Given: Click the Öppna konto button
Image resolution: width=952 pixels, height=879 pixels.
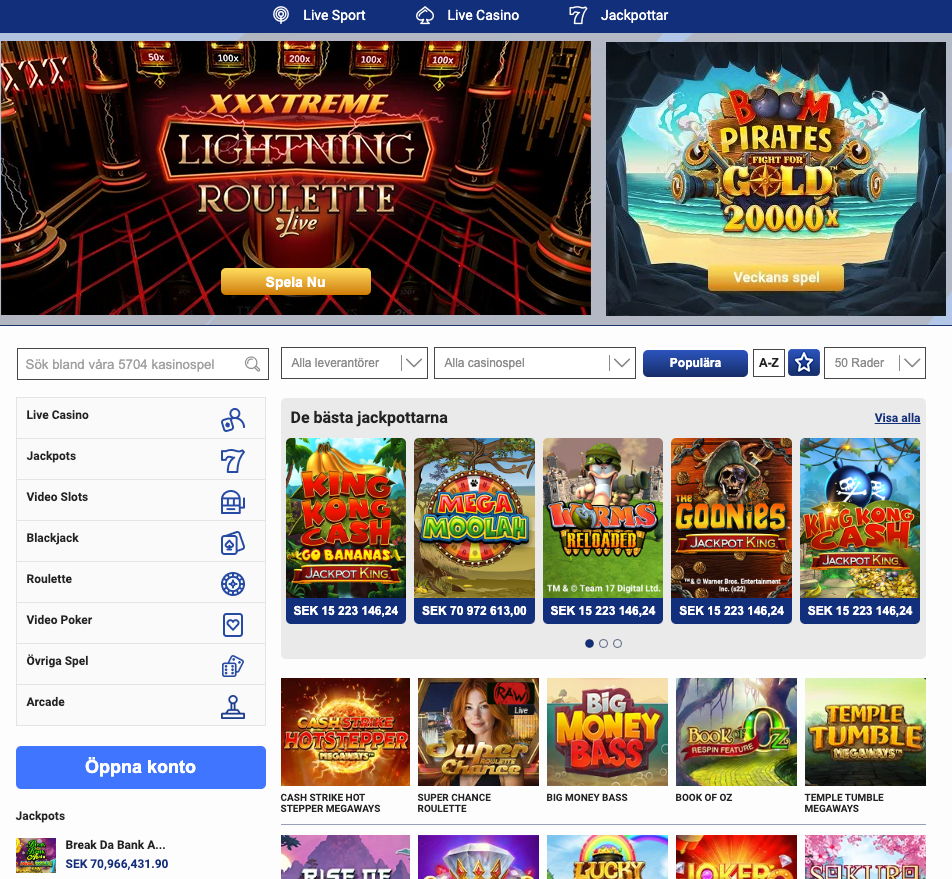Looking at the screenshot, I should coord(141,767).
